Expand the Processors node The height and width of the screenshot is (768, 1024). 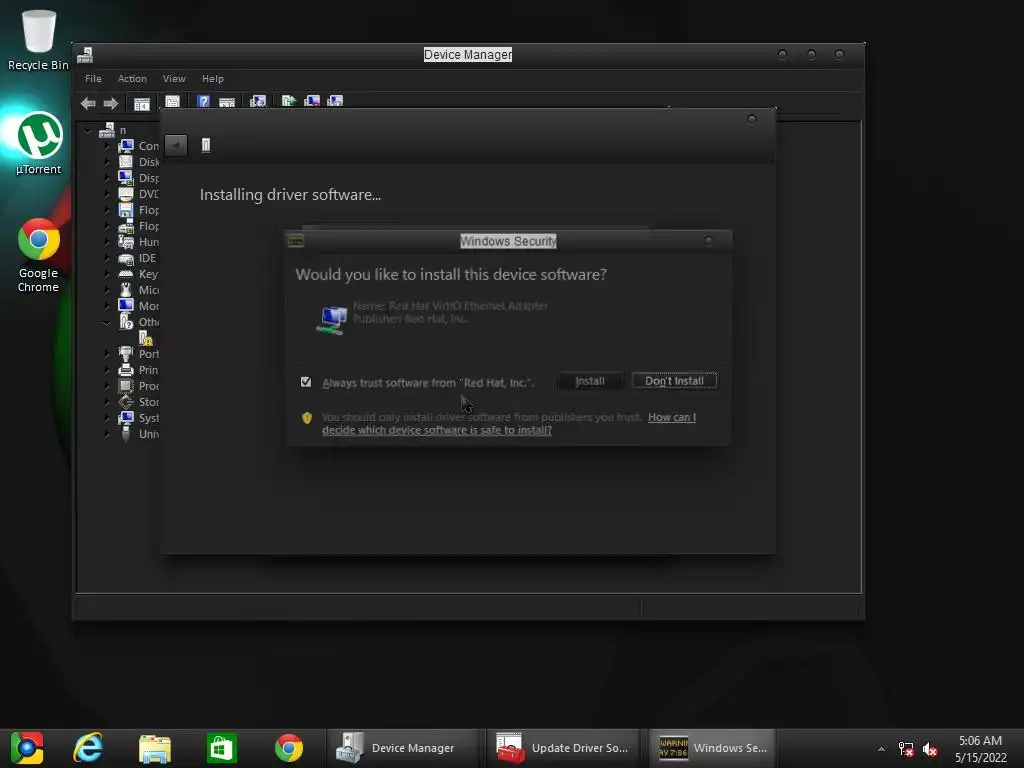coord(107,386)
